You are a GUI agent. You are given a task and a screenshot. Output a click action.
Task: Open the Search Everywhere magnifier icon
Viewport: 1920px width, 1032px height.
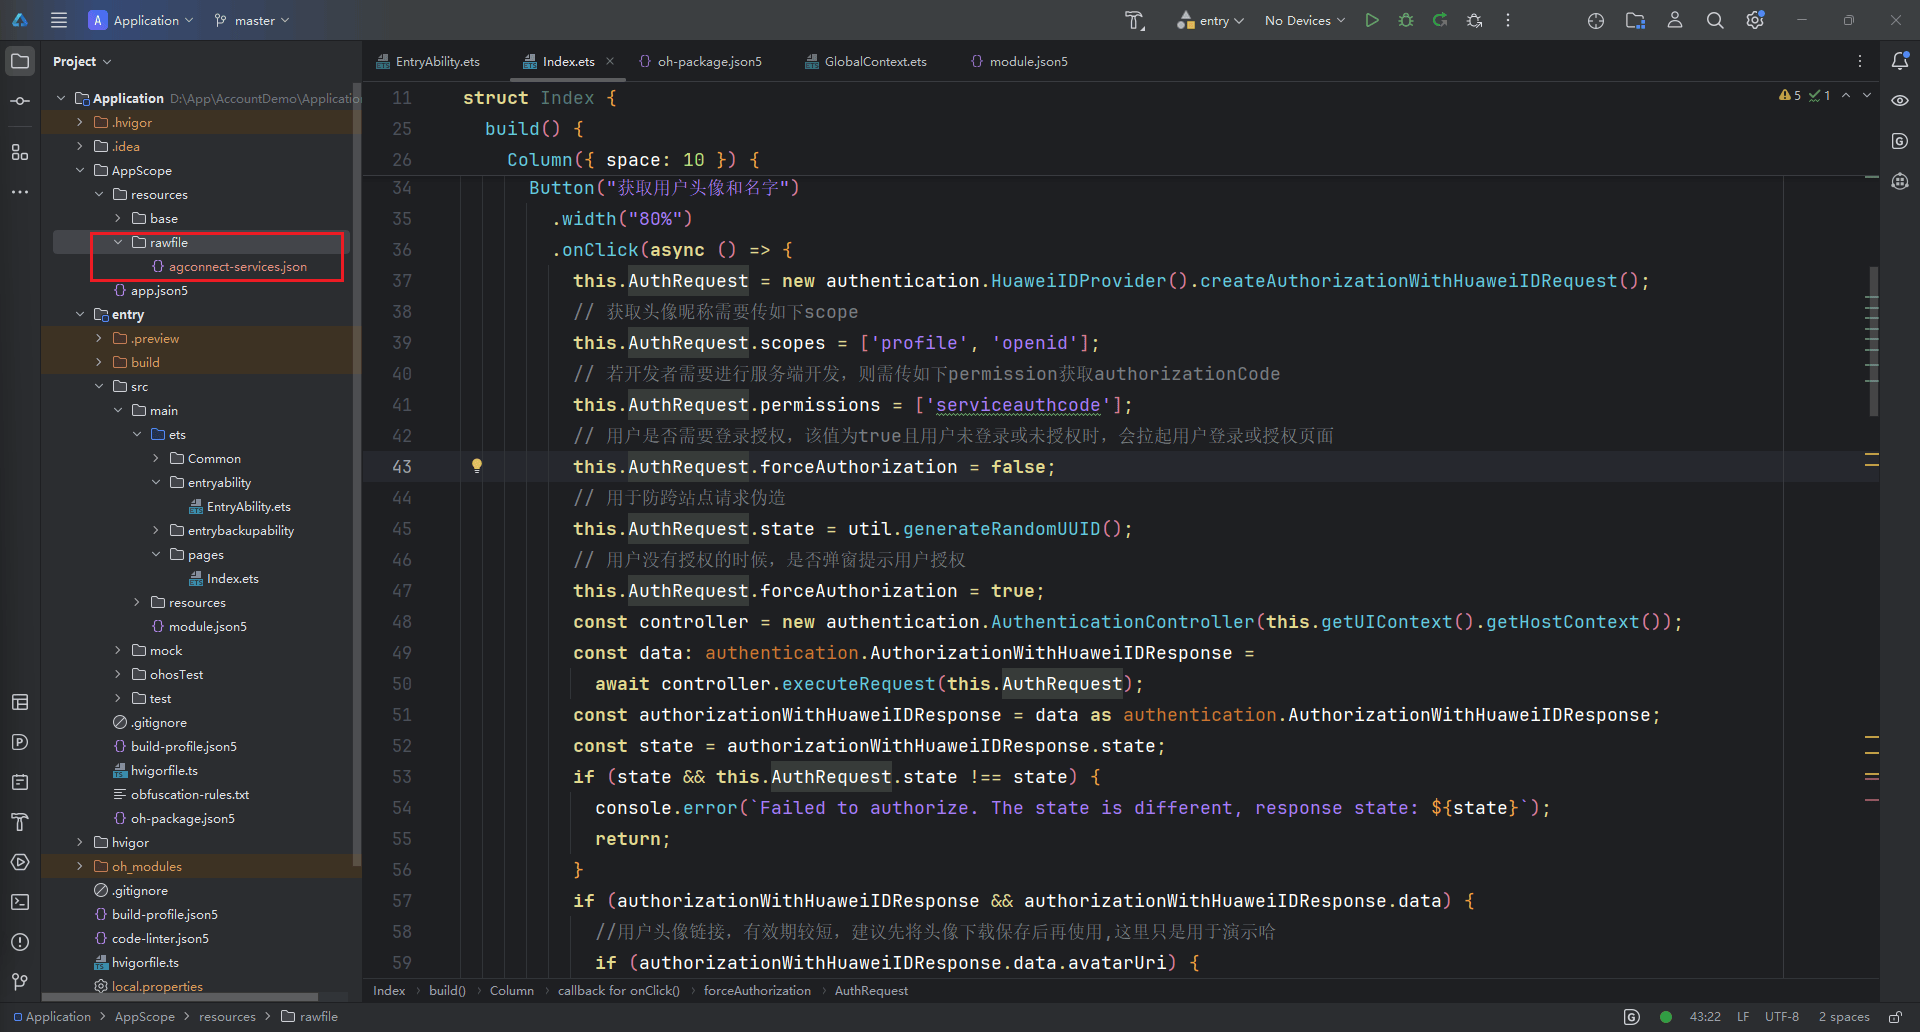(1715, 20)
